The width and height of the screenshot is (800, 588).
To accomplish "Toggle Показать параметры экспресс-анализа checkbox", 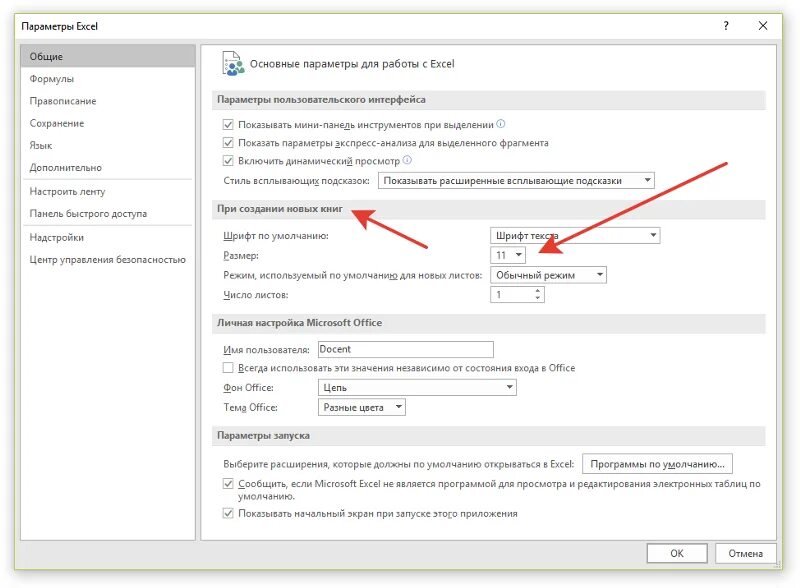I will click(228, 143).
